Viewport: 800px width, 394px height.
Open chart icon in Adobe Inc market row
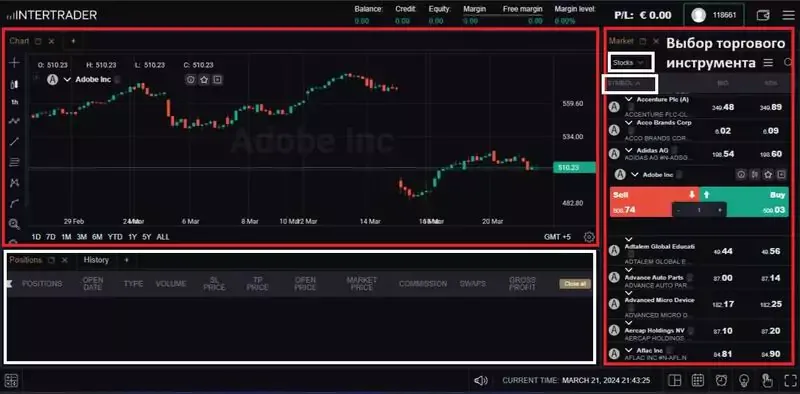[x=754, y=175]
